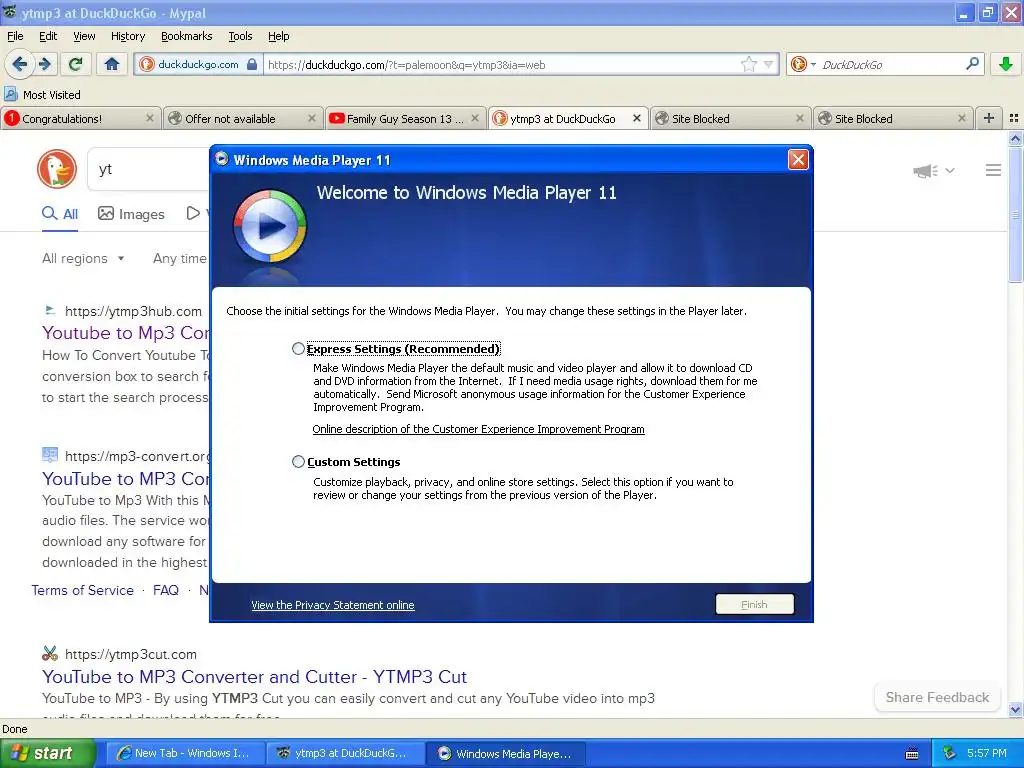The height and width of the screenshot is (768, 1024).
Task: Go forward with the Forward arrow
Action: coord(44,64)
